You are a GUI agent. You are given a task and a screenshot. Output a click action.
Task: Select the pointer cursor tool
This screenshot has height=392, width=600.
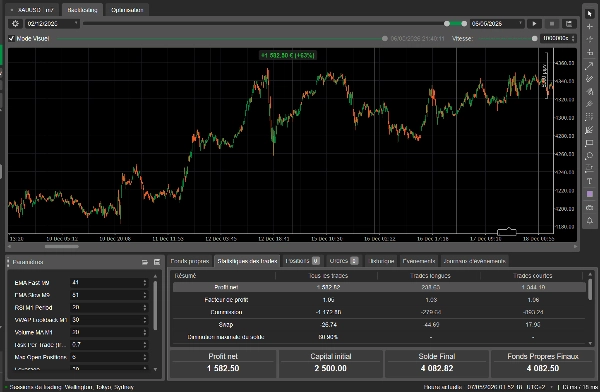coord(589,13)
